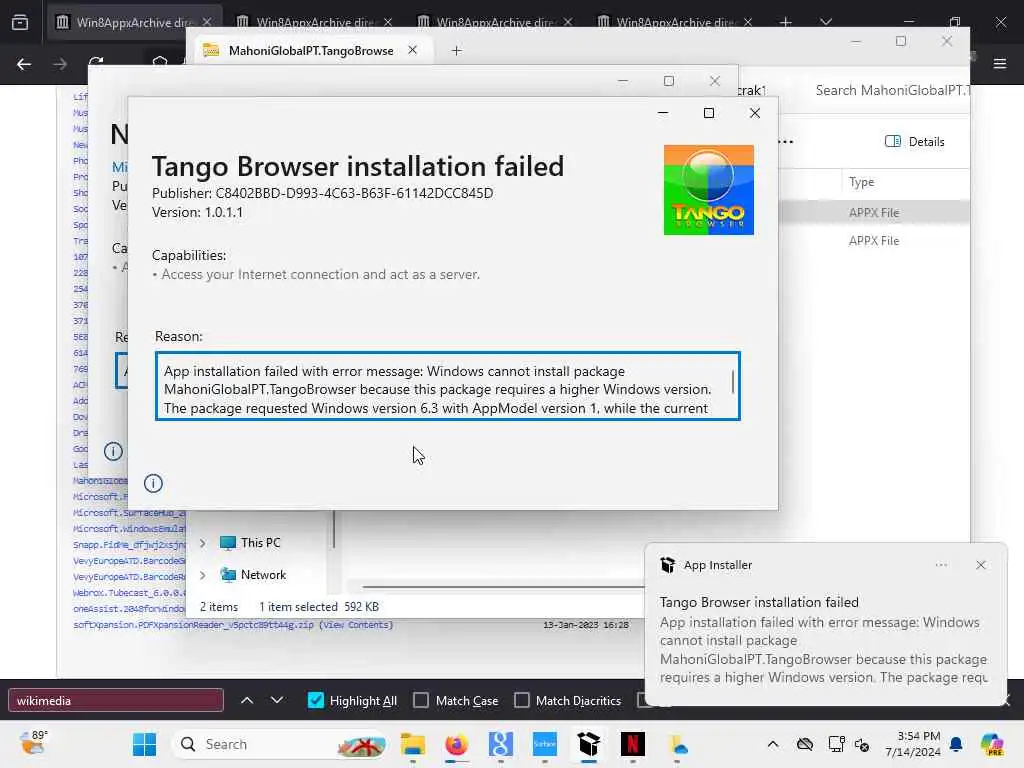Click the Reason box scrollbar

click(733, 382)
